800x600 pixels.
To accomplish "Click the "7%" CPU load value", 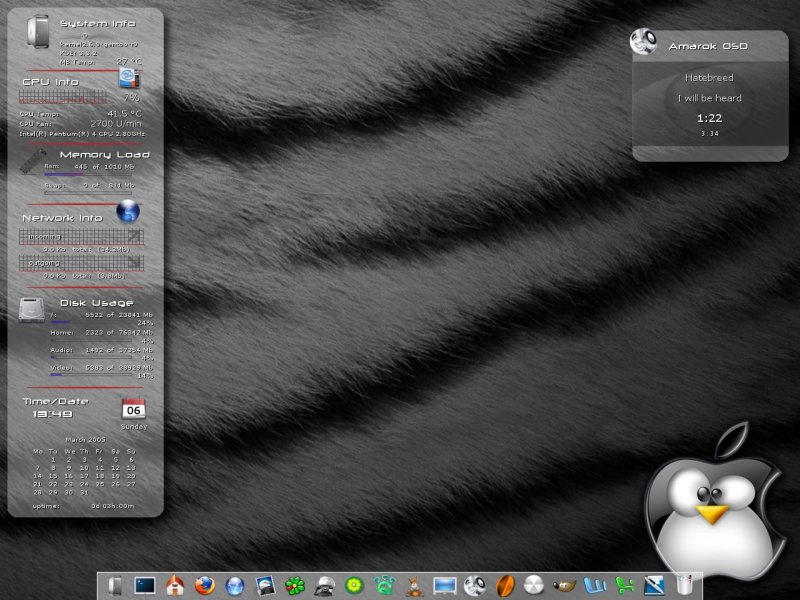I will pos(131,97).
